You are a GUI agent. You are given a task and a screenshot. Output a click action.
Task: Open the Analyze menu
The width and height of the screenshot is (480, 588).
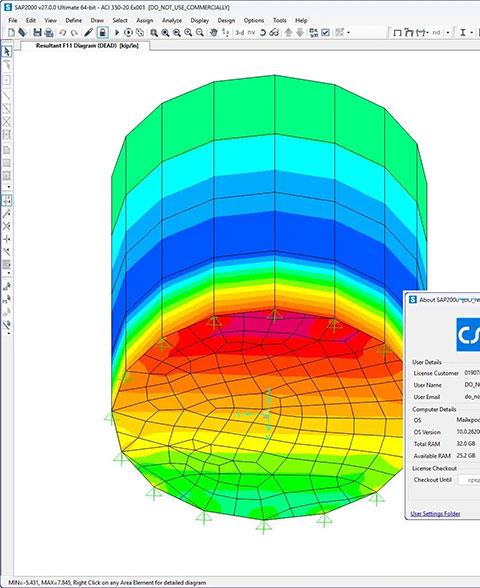coord(172,20)
